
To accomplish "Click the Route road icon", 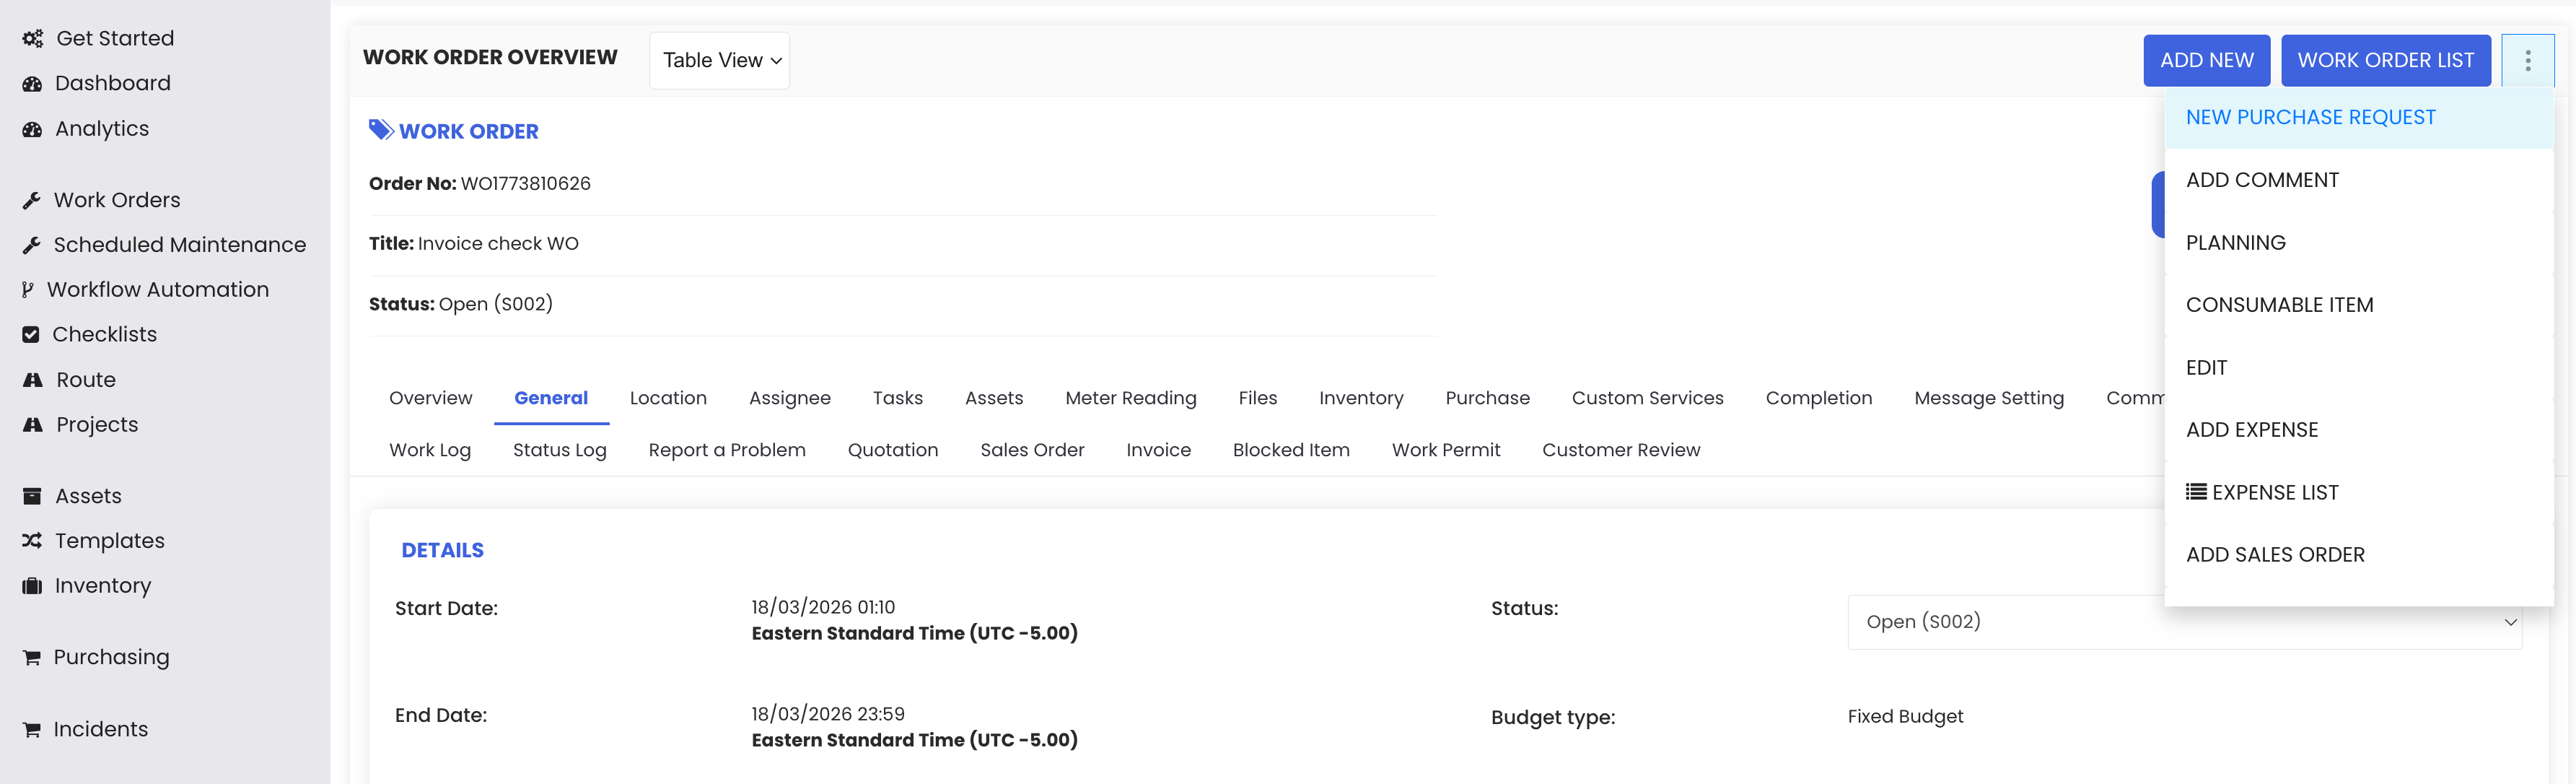I will click(x=32, y=380).
